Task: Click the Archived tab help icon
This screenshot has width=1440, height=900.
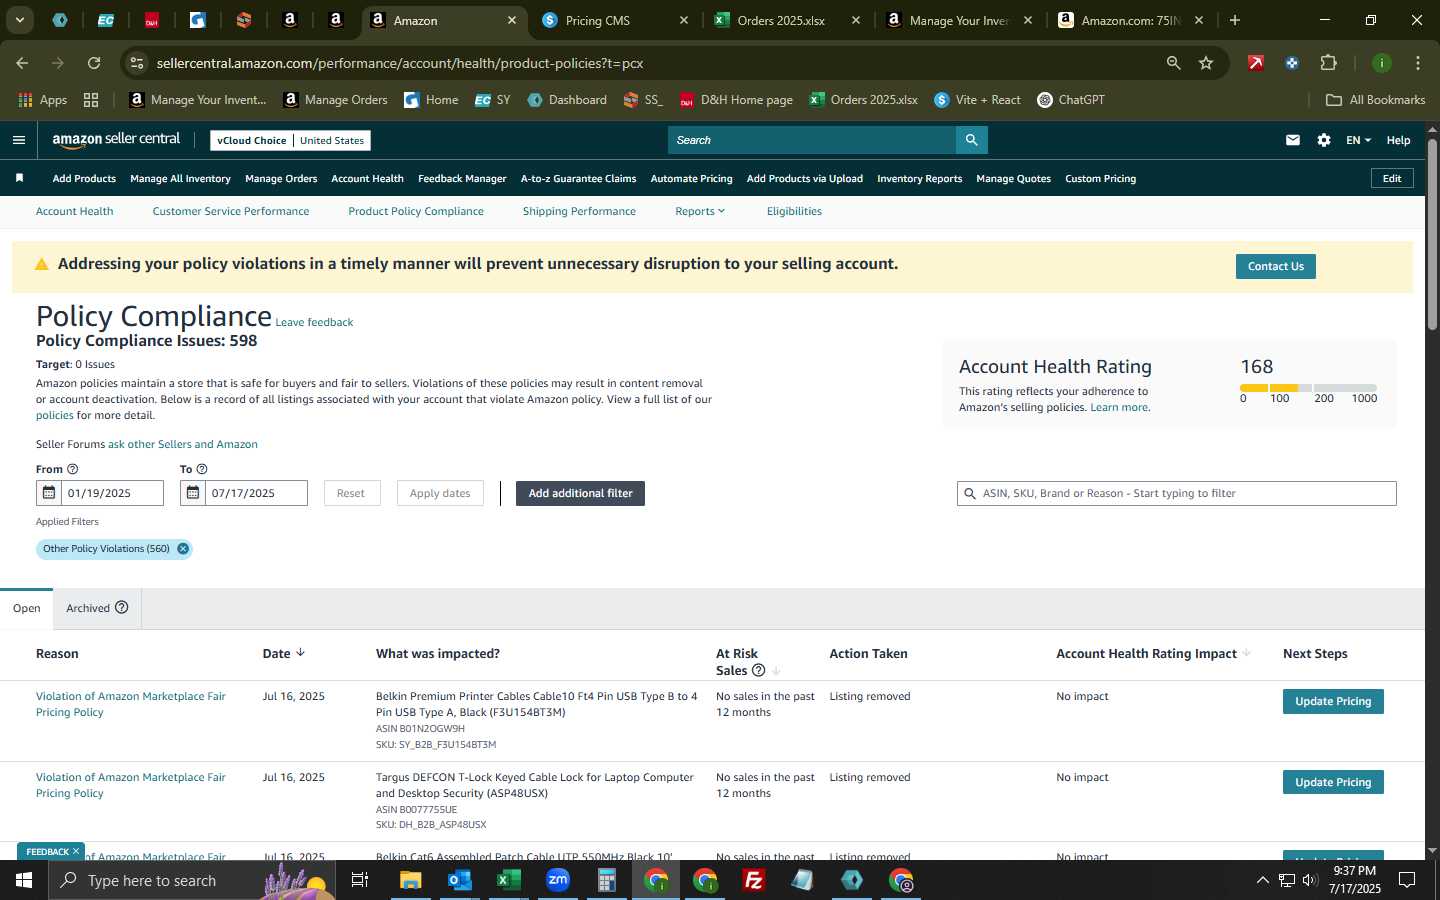Action: click(122, 607)
